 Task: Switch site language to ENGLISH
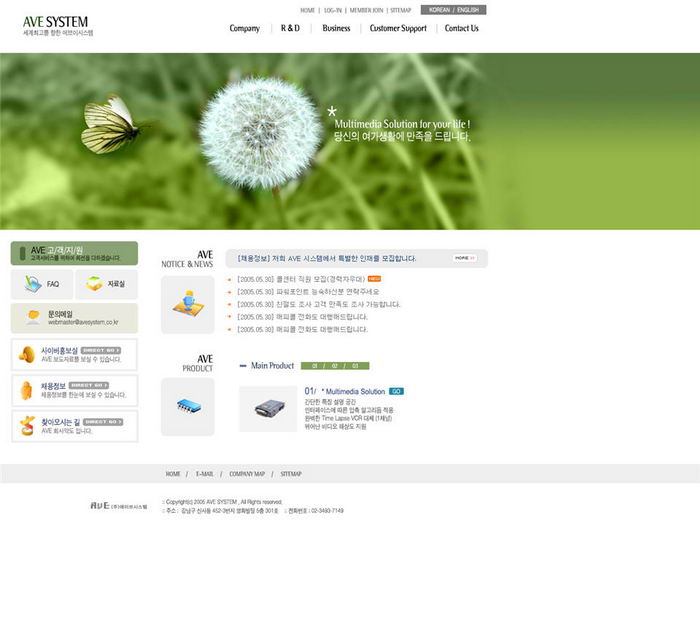[x=468, y=10]
